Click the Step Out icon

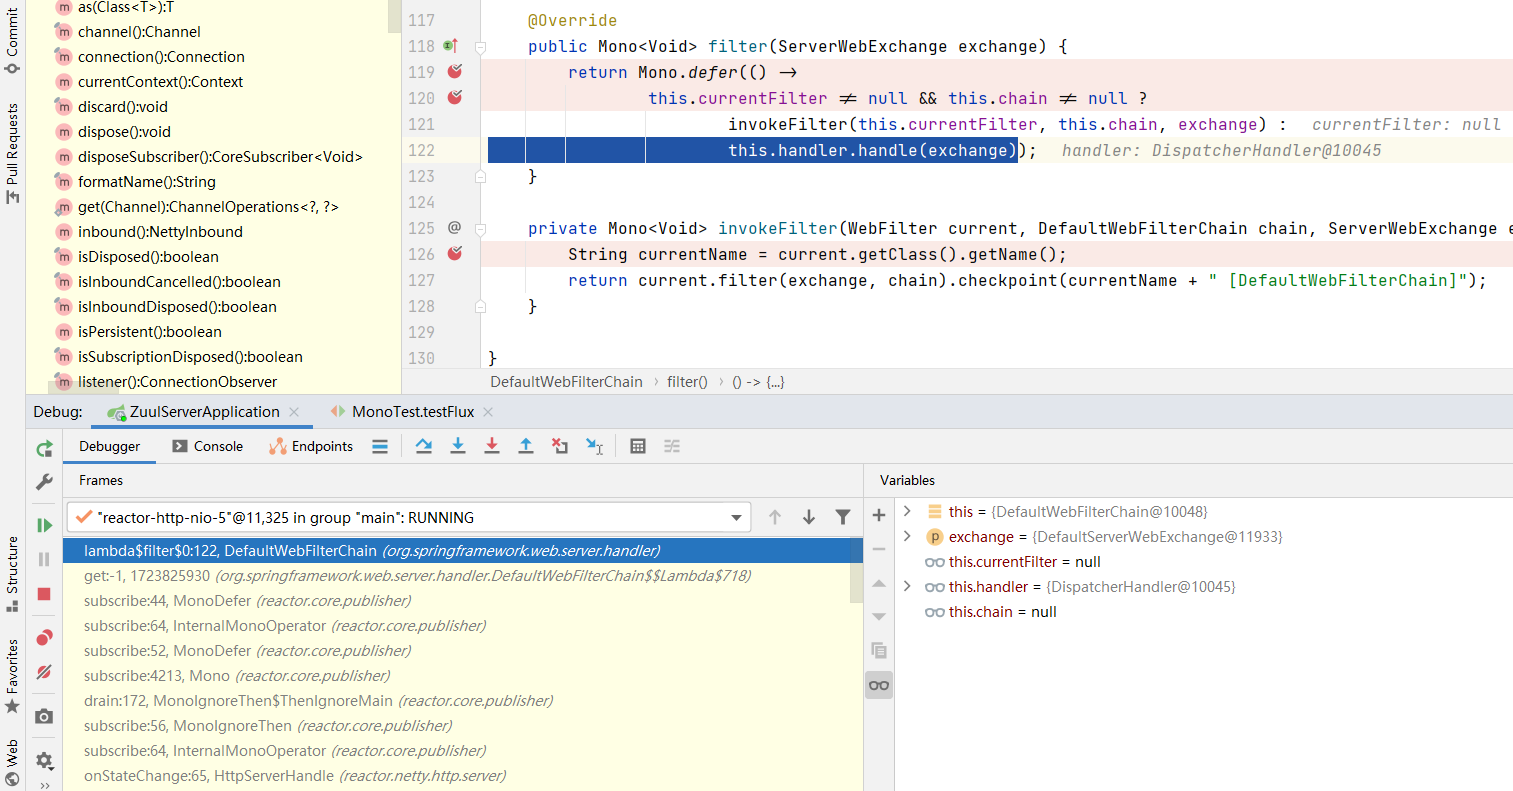(526, 446)
